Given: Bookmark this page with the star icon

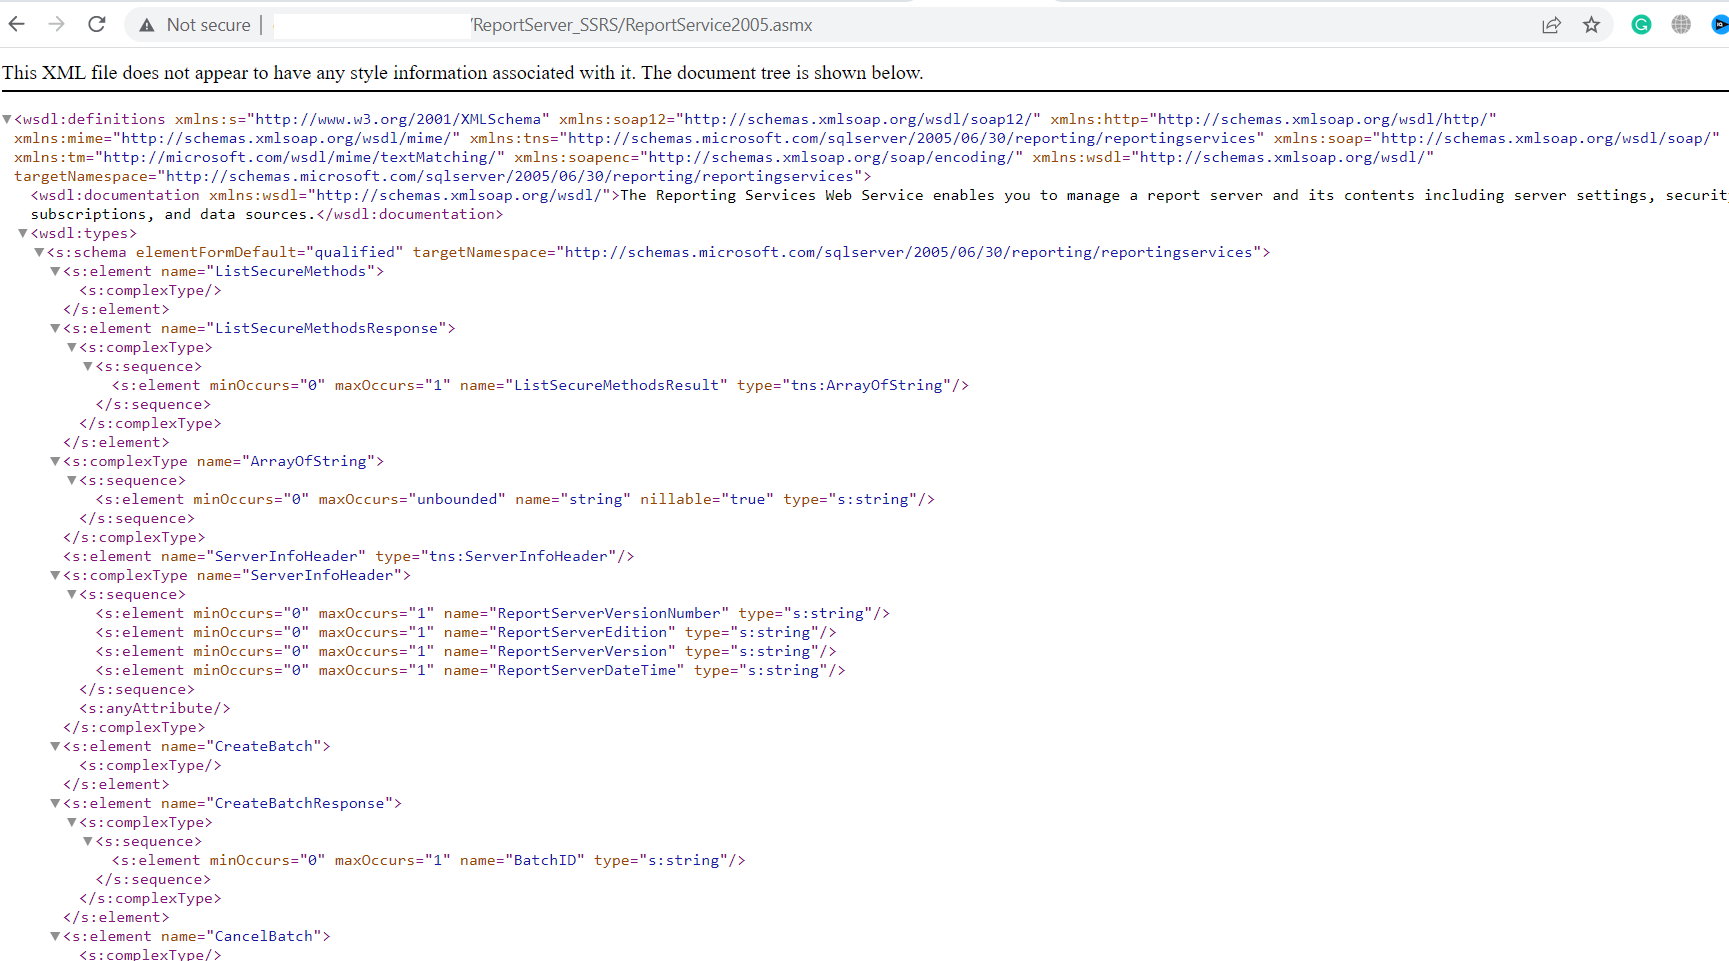Looking at the screenshot, I should coord(1591,25).
